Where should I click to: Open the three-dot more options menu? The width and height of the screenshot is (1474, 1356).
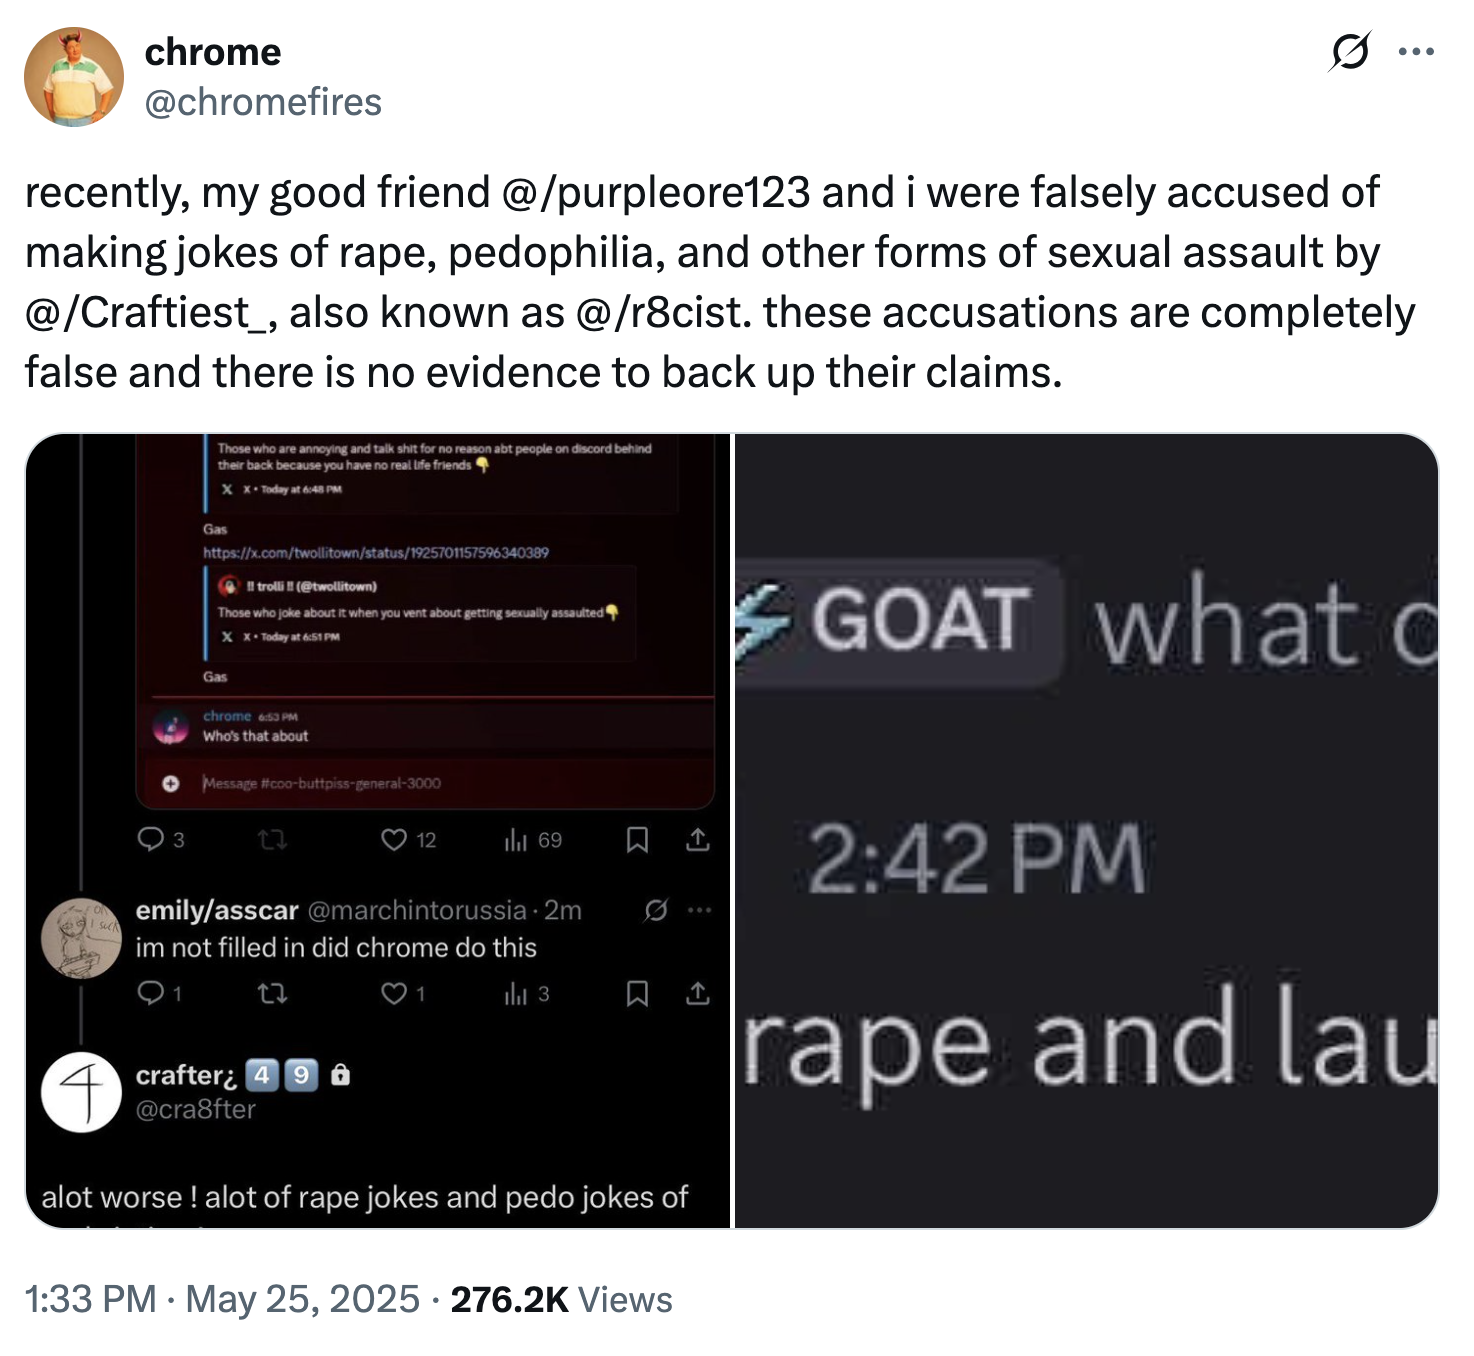tap(1416, 52)
